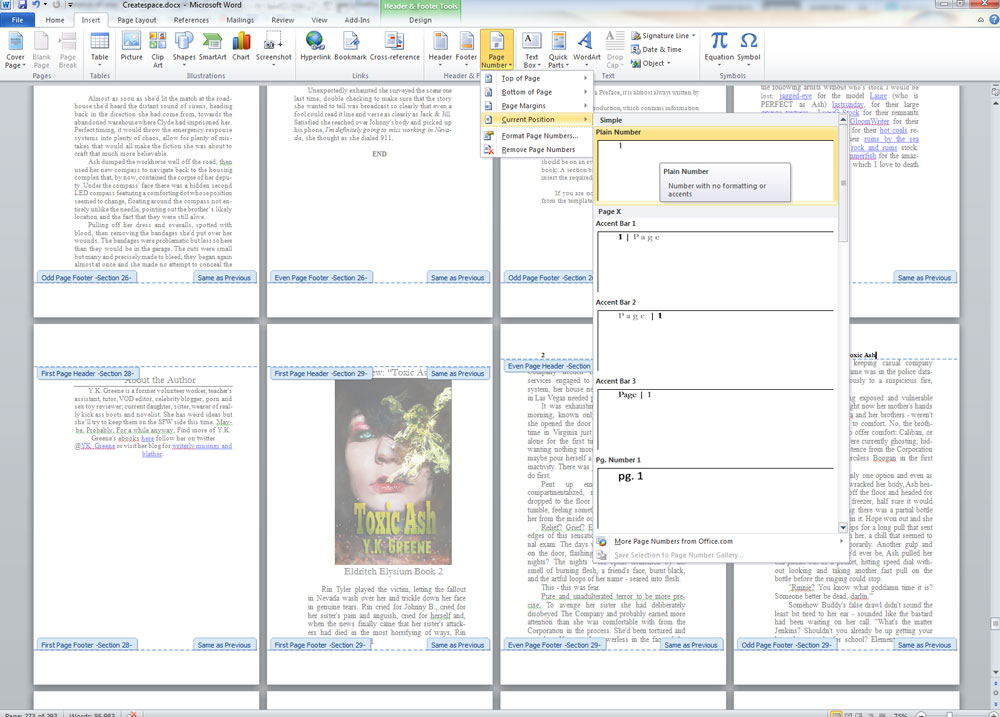The width and height of the screenshot is (1000, 717).
Task: Click the Picture icon in Illustrations
Action: 131,46
